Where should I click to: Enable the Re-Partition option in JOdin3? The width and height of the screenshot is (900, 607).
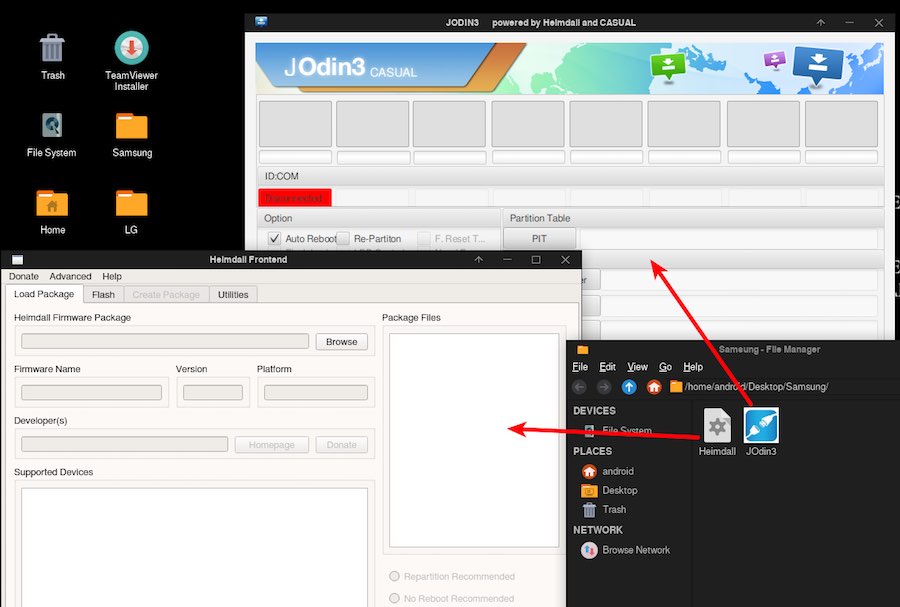(344, 238)
